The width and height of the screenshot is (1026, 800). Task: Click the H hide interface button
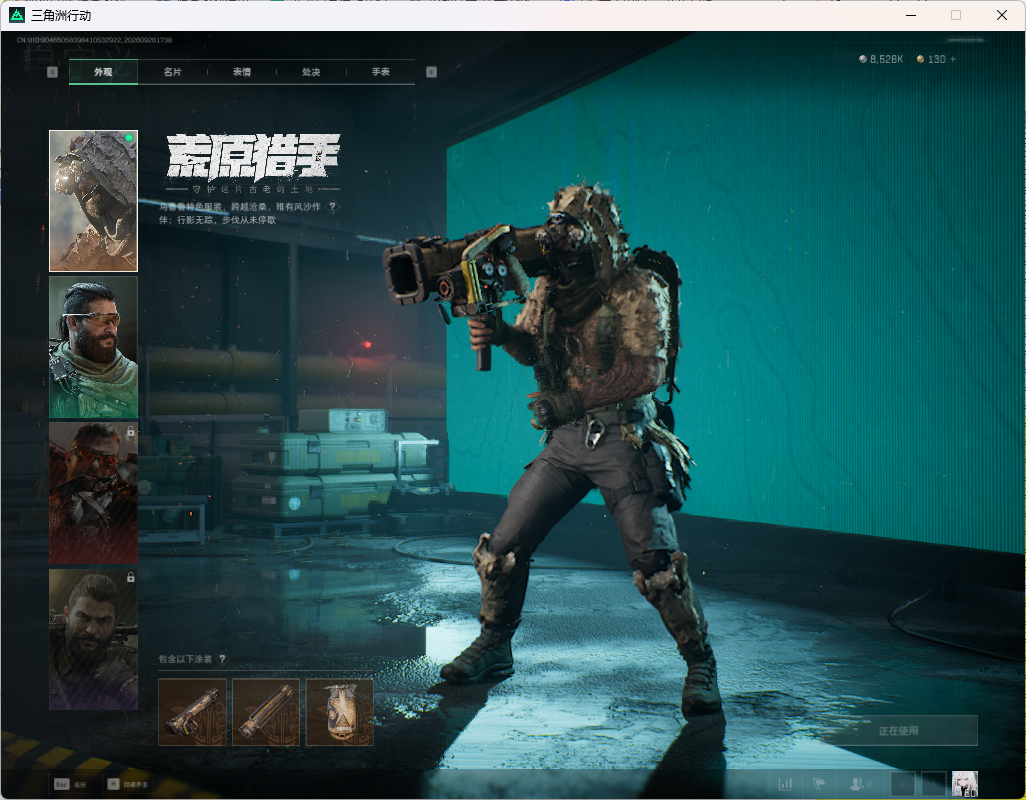click(x=128, y=784)
